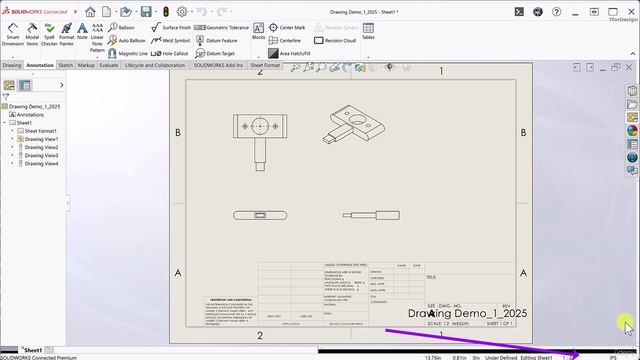Apply Area Hatch/Fill
This screenshot has width=640, height=360.
click(x=289, y=53)
